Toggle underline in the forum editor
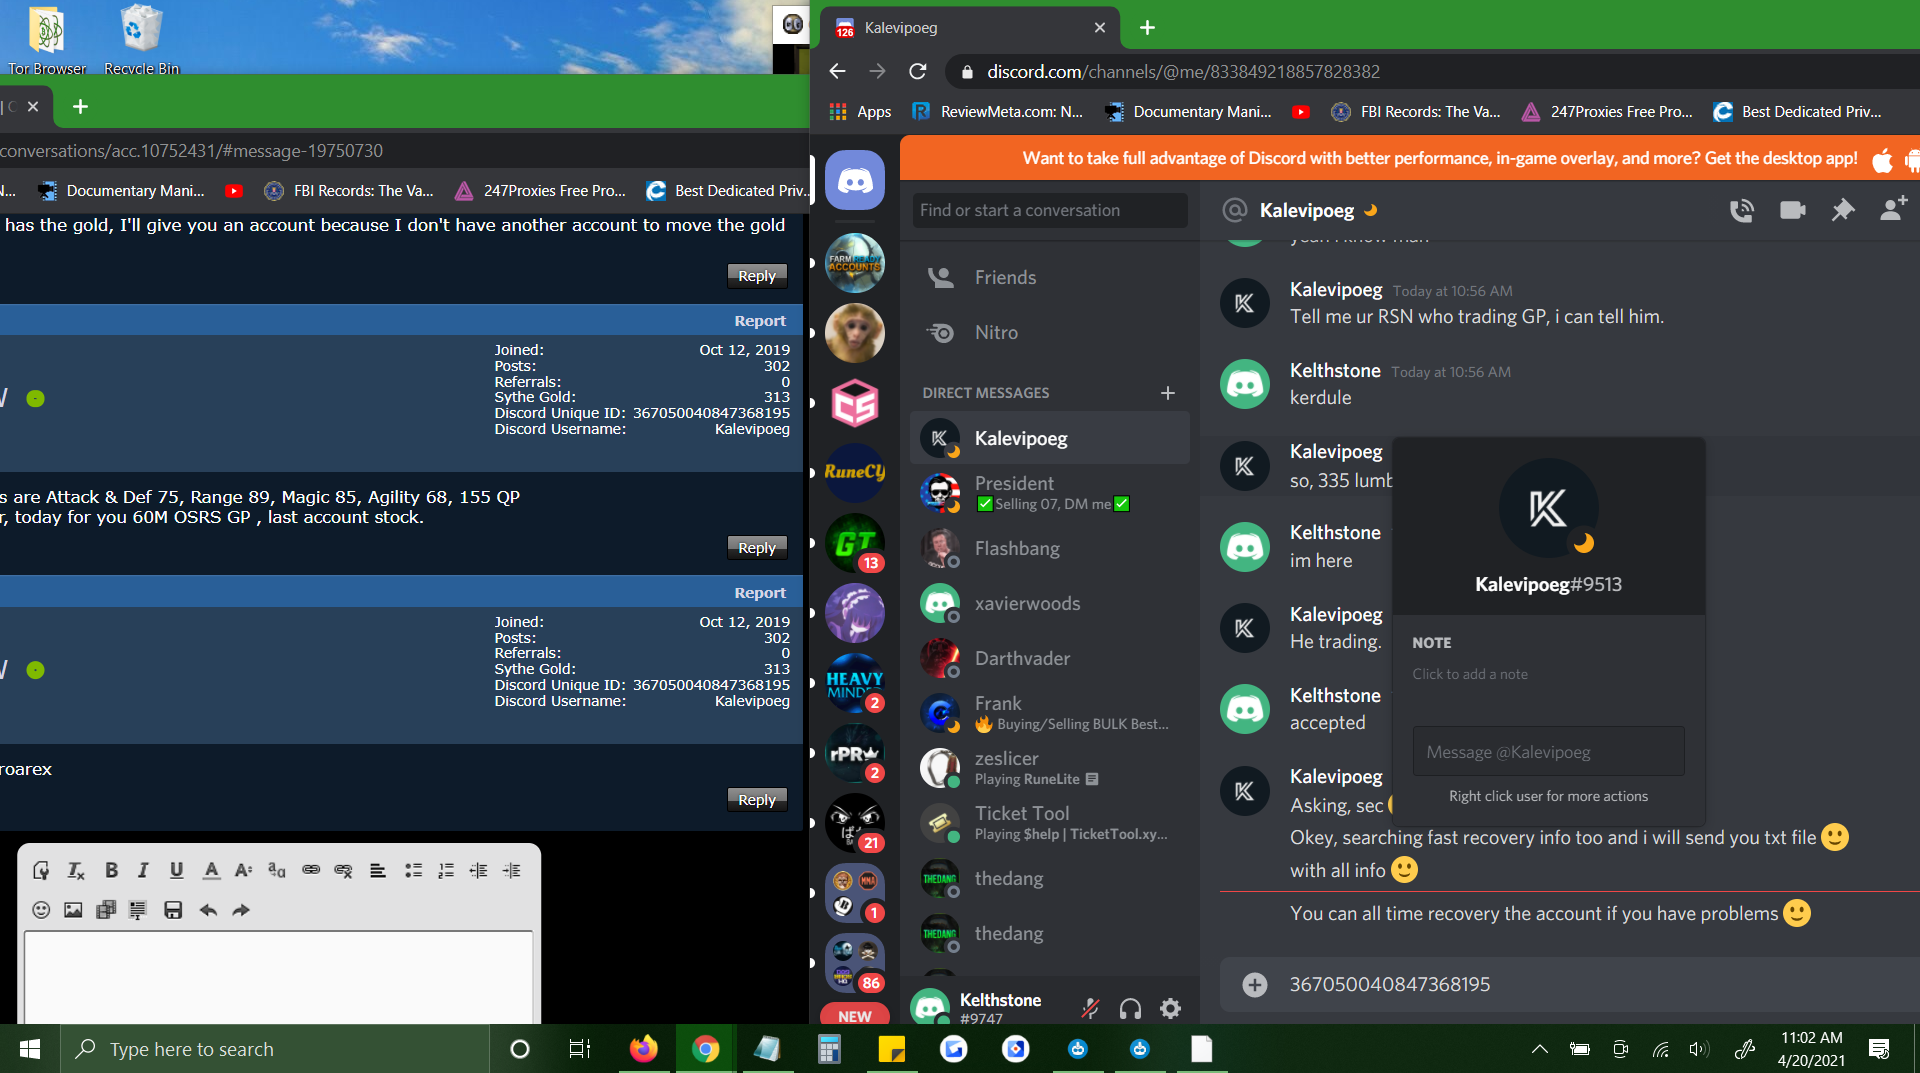 pos(176,871)
